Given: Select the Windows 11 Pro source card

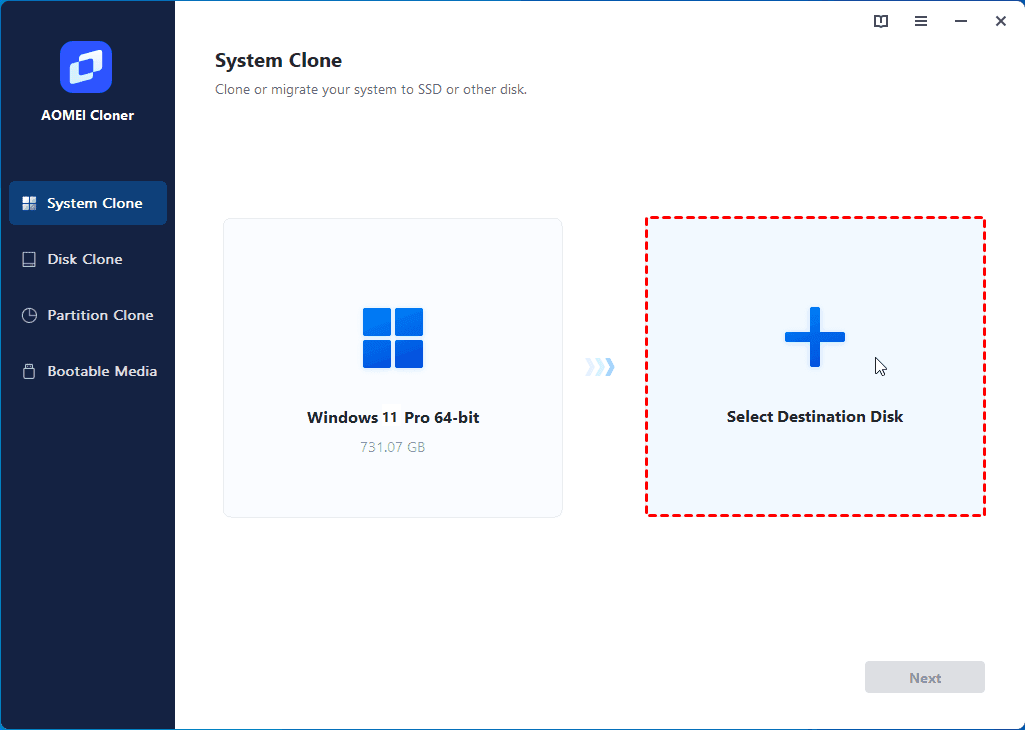Looking at the screenshot, I should 393,368.
